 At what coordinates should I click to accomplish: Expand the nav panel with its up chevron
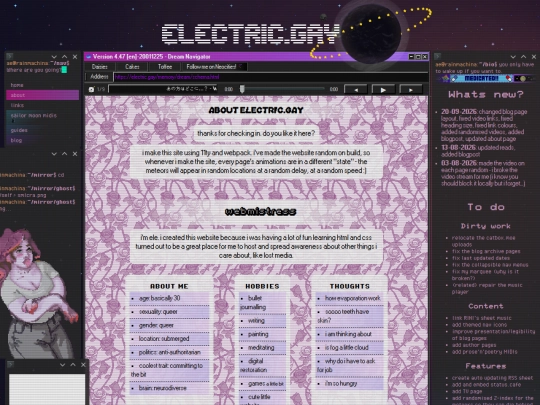point(64,56)
